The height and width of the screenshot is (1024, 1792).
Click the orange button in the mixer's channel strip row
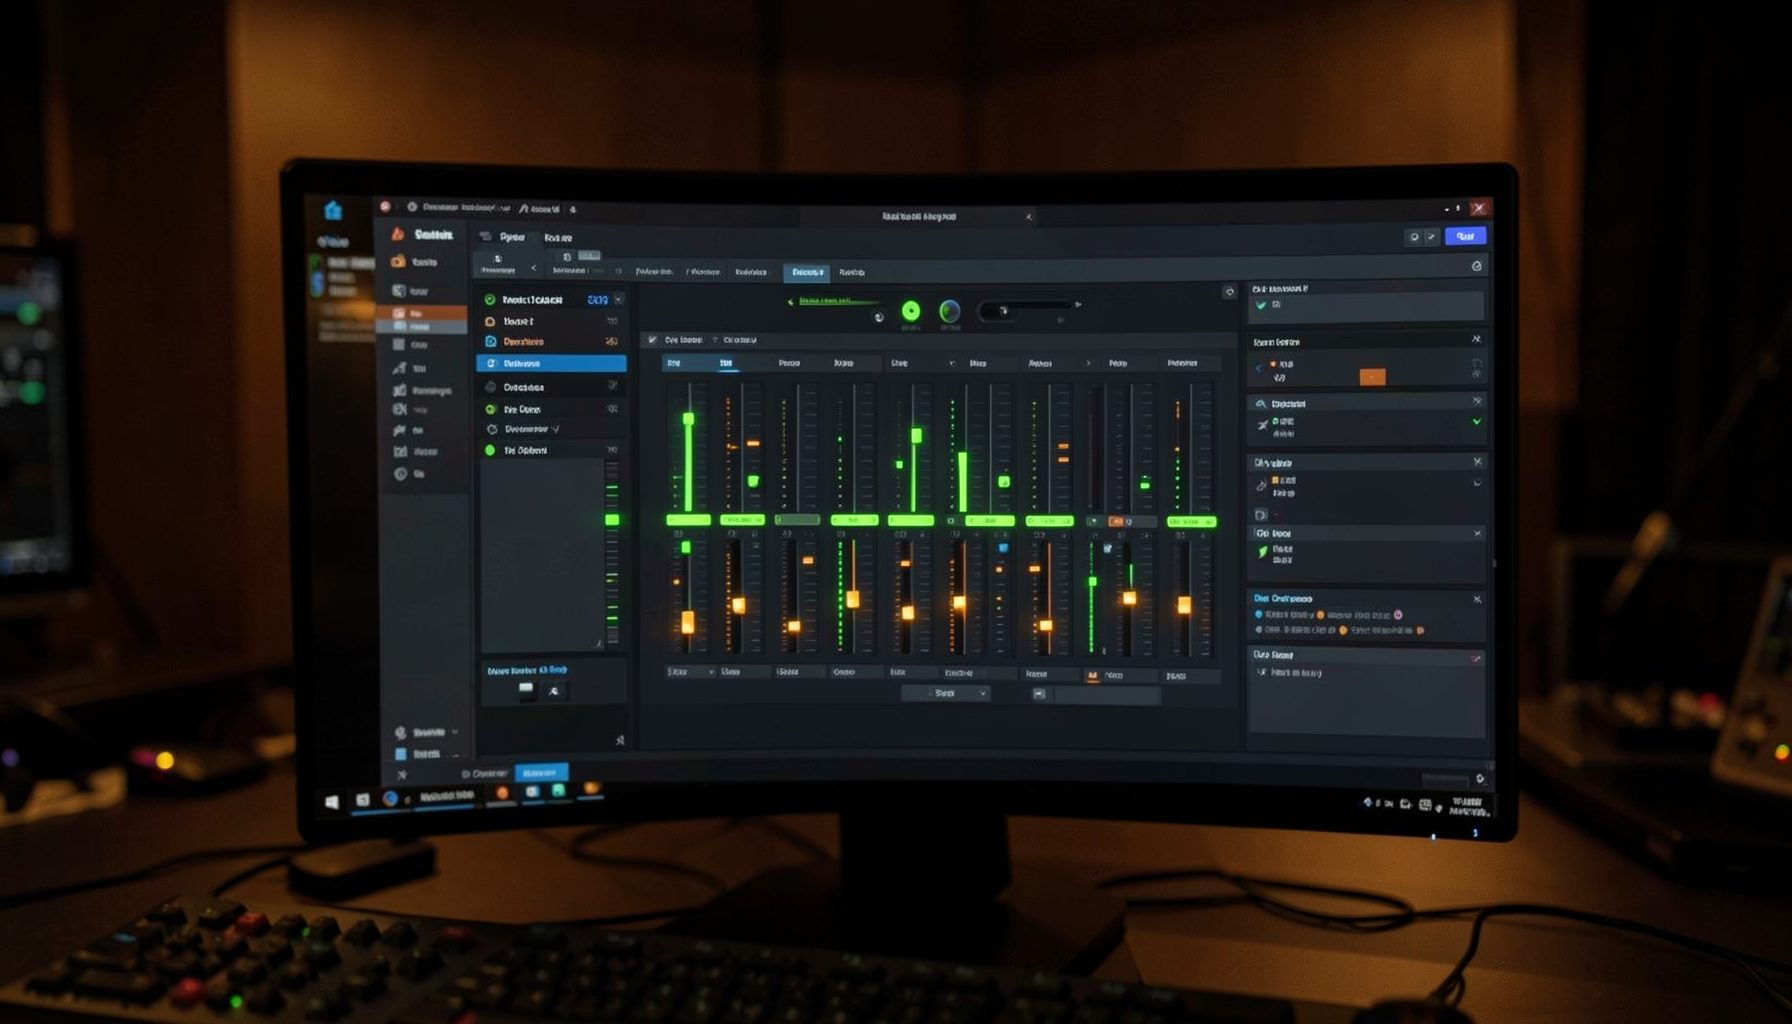(x=1116, y=521)
